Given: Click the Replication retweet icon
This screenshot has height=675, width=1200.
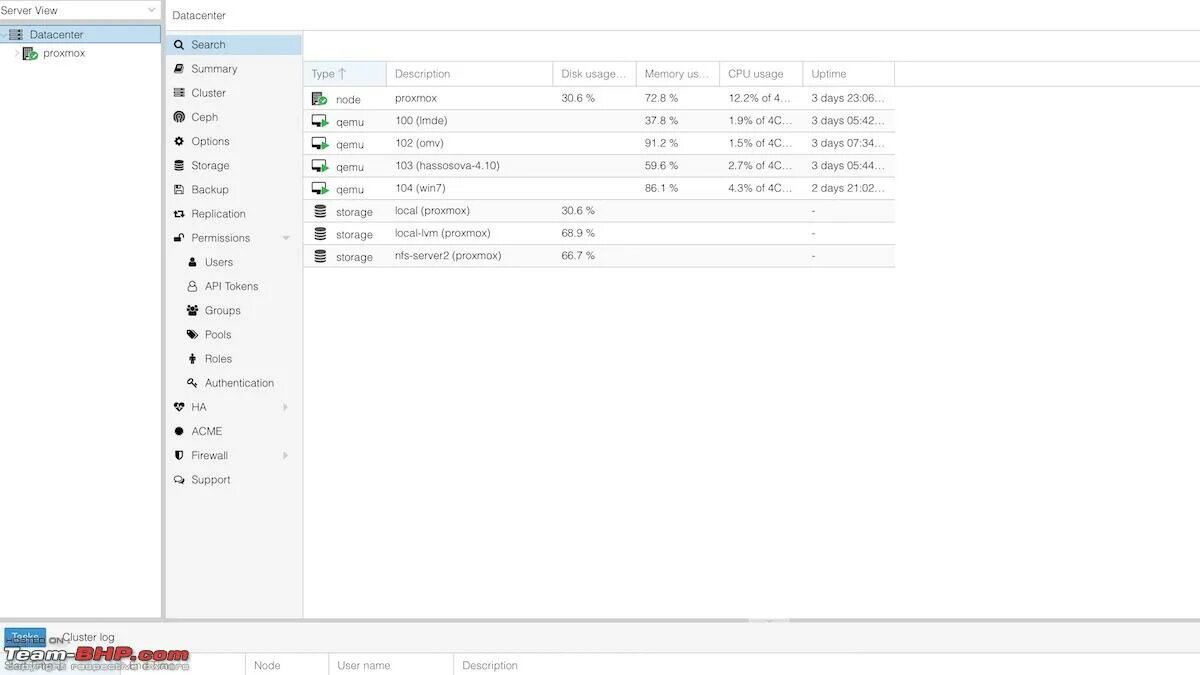Looking at the screenshot, I should [x=179, y=214].
